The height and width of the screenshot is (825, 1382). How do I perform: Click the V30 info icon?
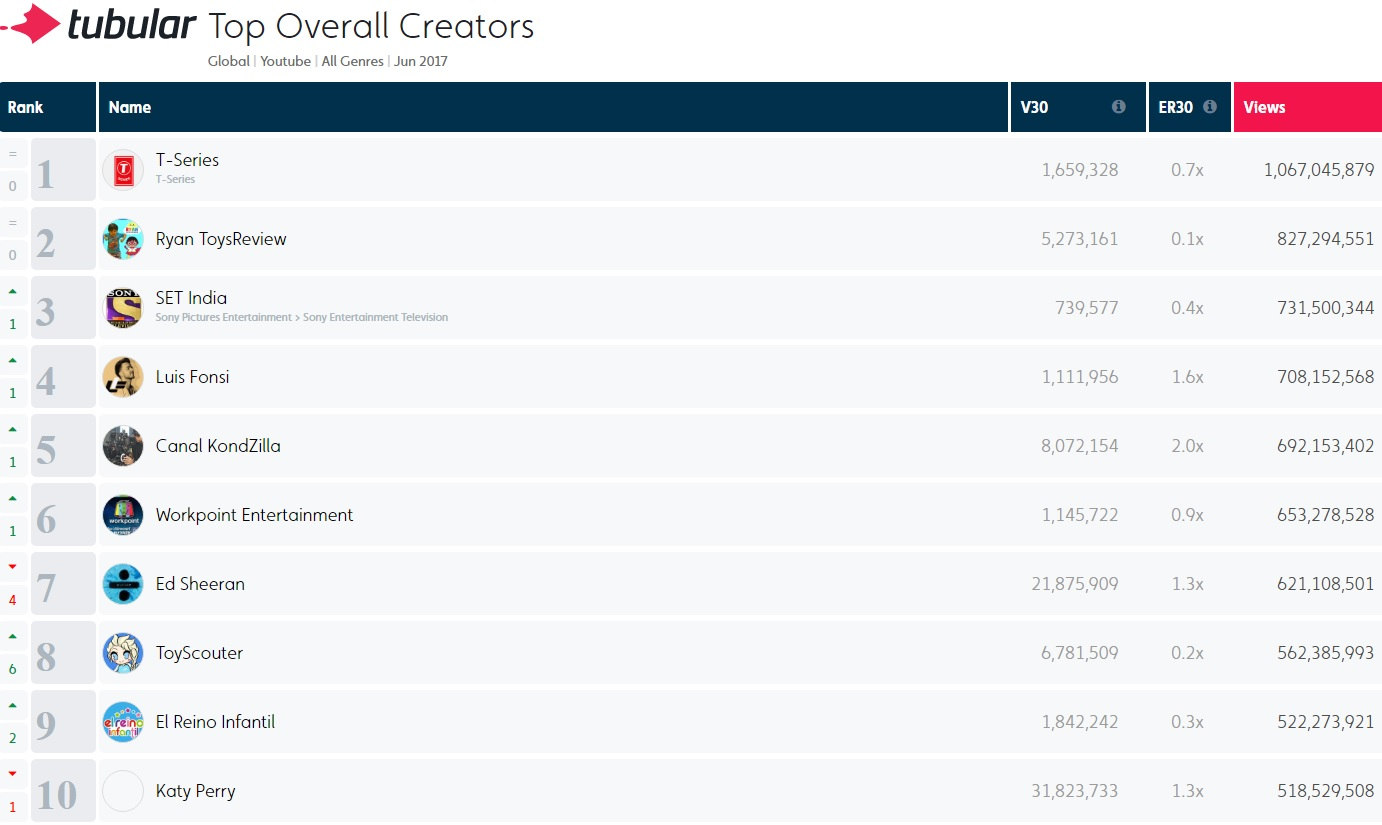pos(1118,107)
